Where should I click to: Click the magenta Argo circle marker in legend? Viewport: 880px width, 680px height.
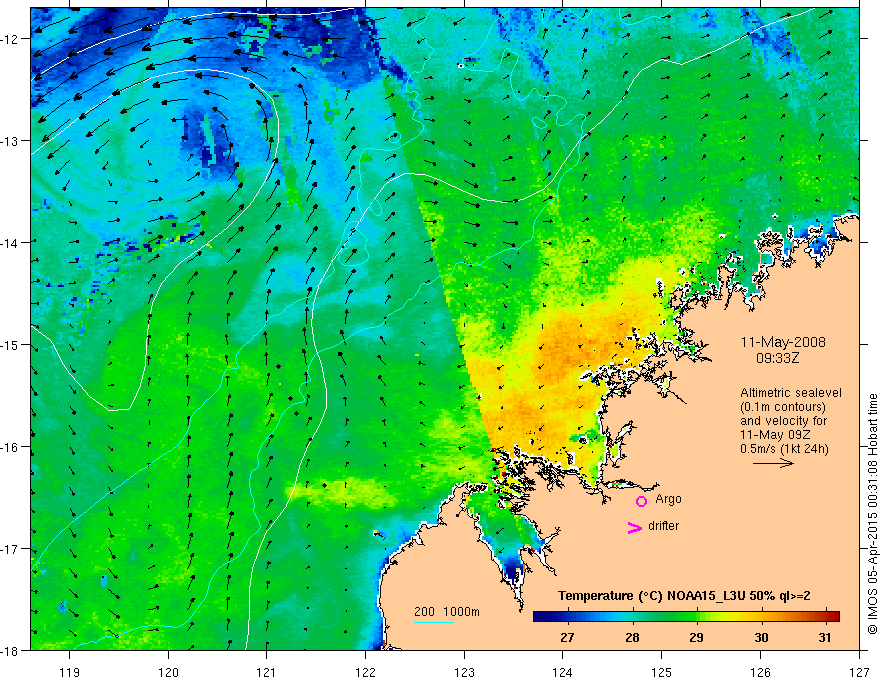click(641, 501)
